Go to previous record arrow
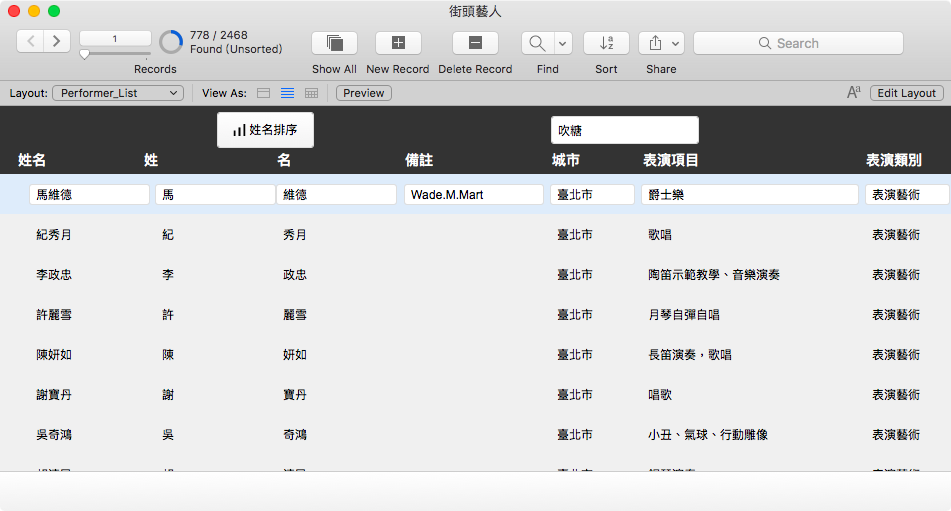Screen dimensions: 951x511 pyautogui.click(x=30, y=41)
